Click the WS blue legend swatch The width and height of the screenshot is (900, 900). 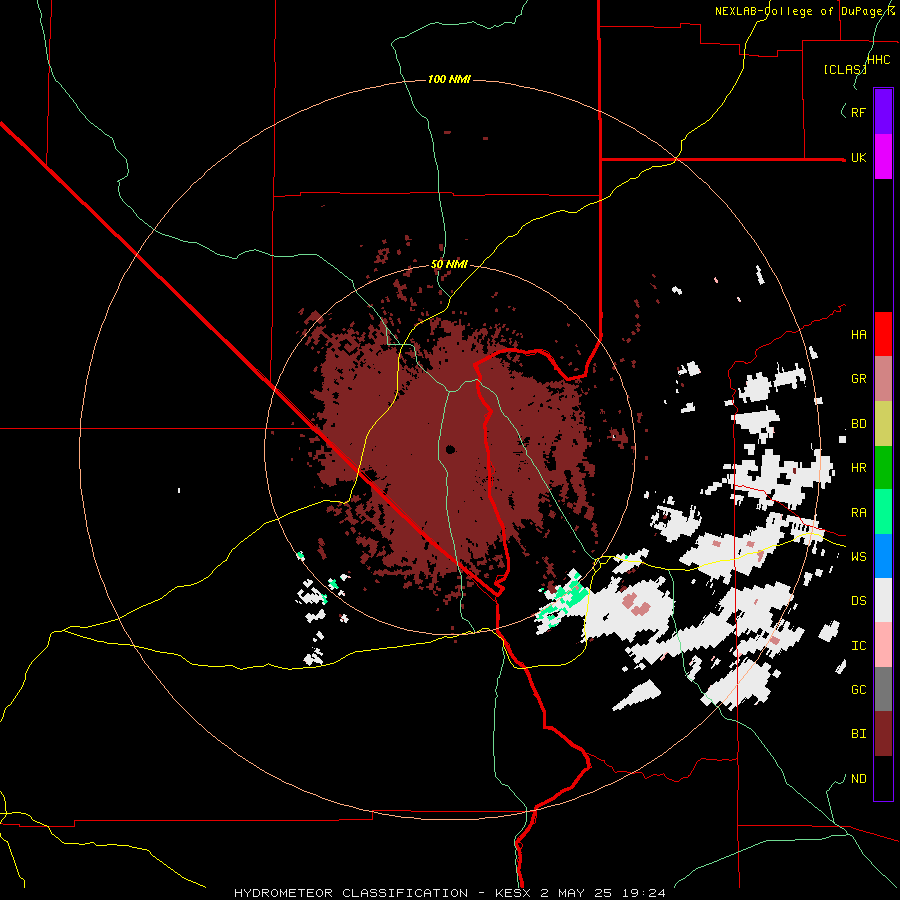883,556
